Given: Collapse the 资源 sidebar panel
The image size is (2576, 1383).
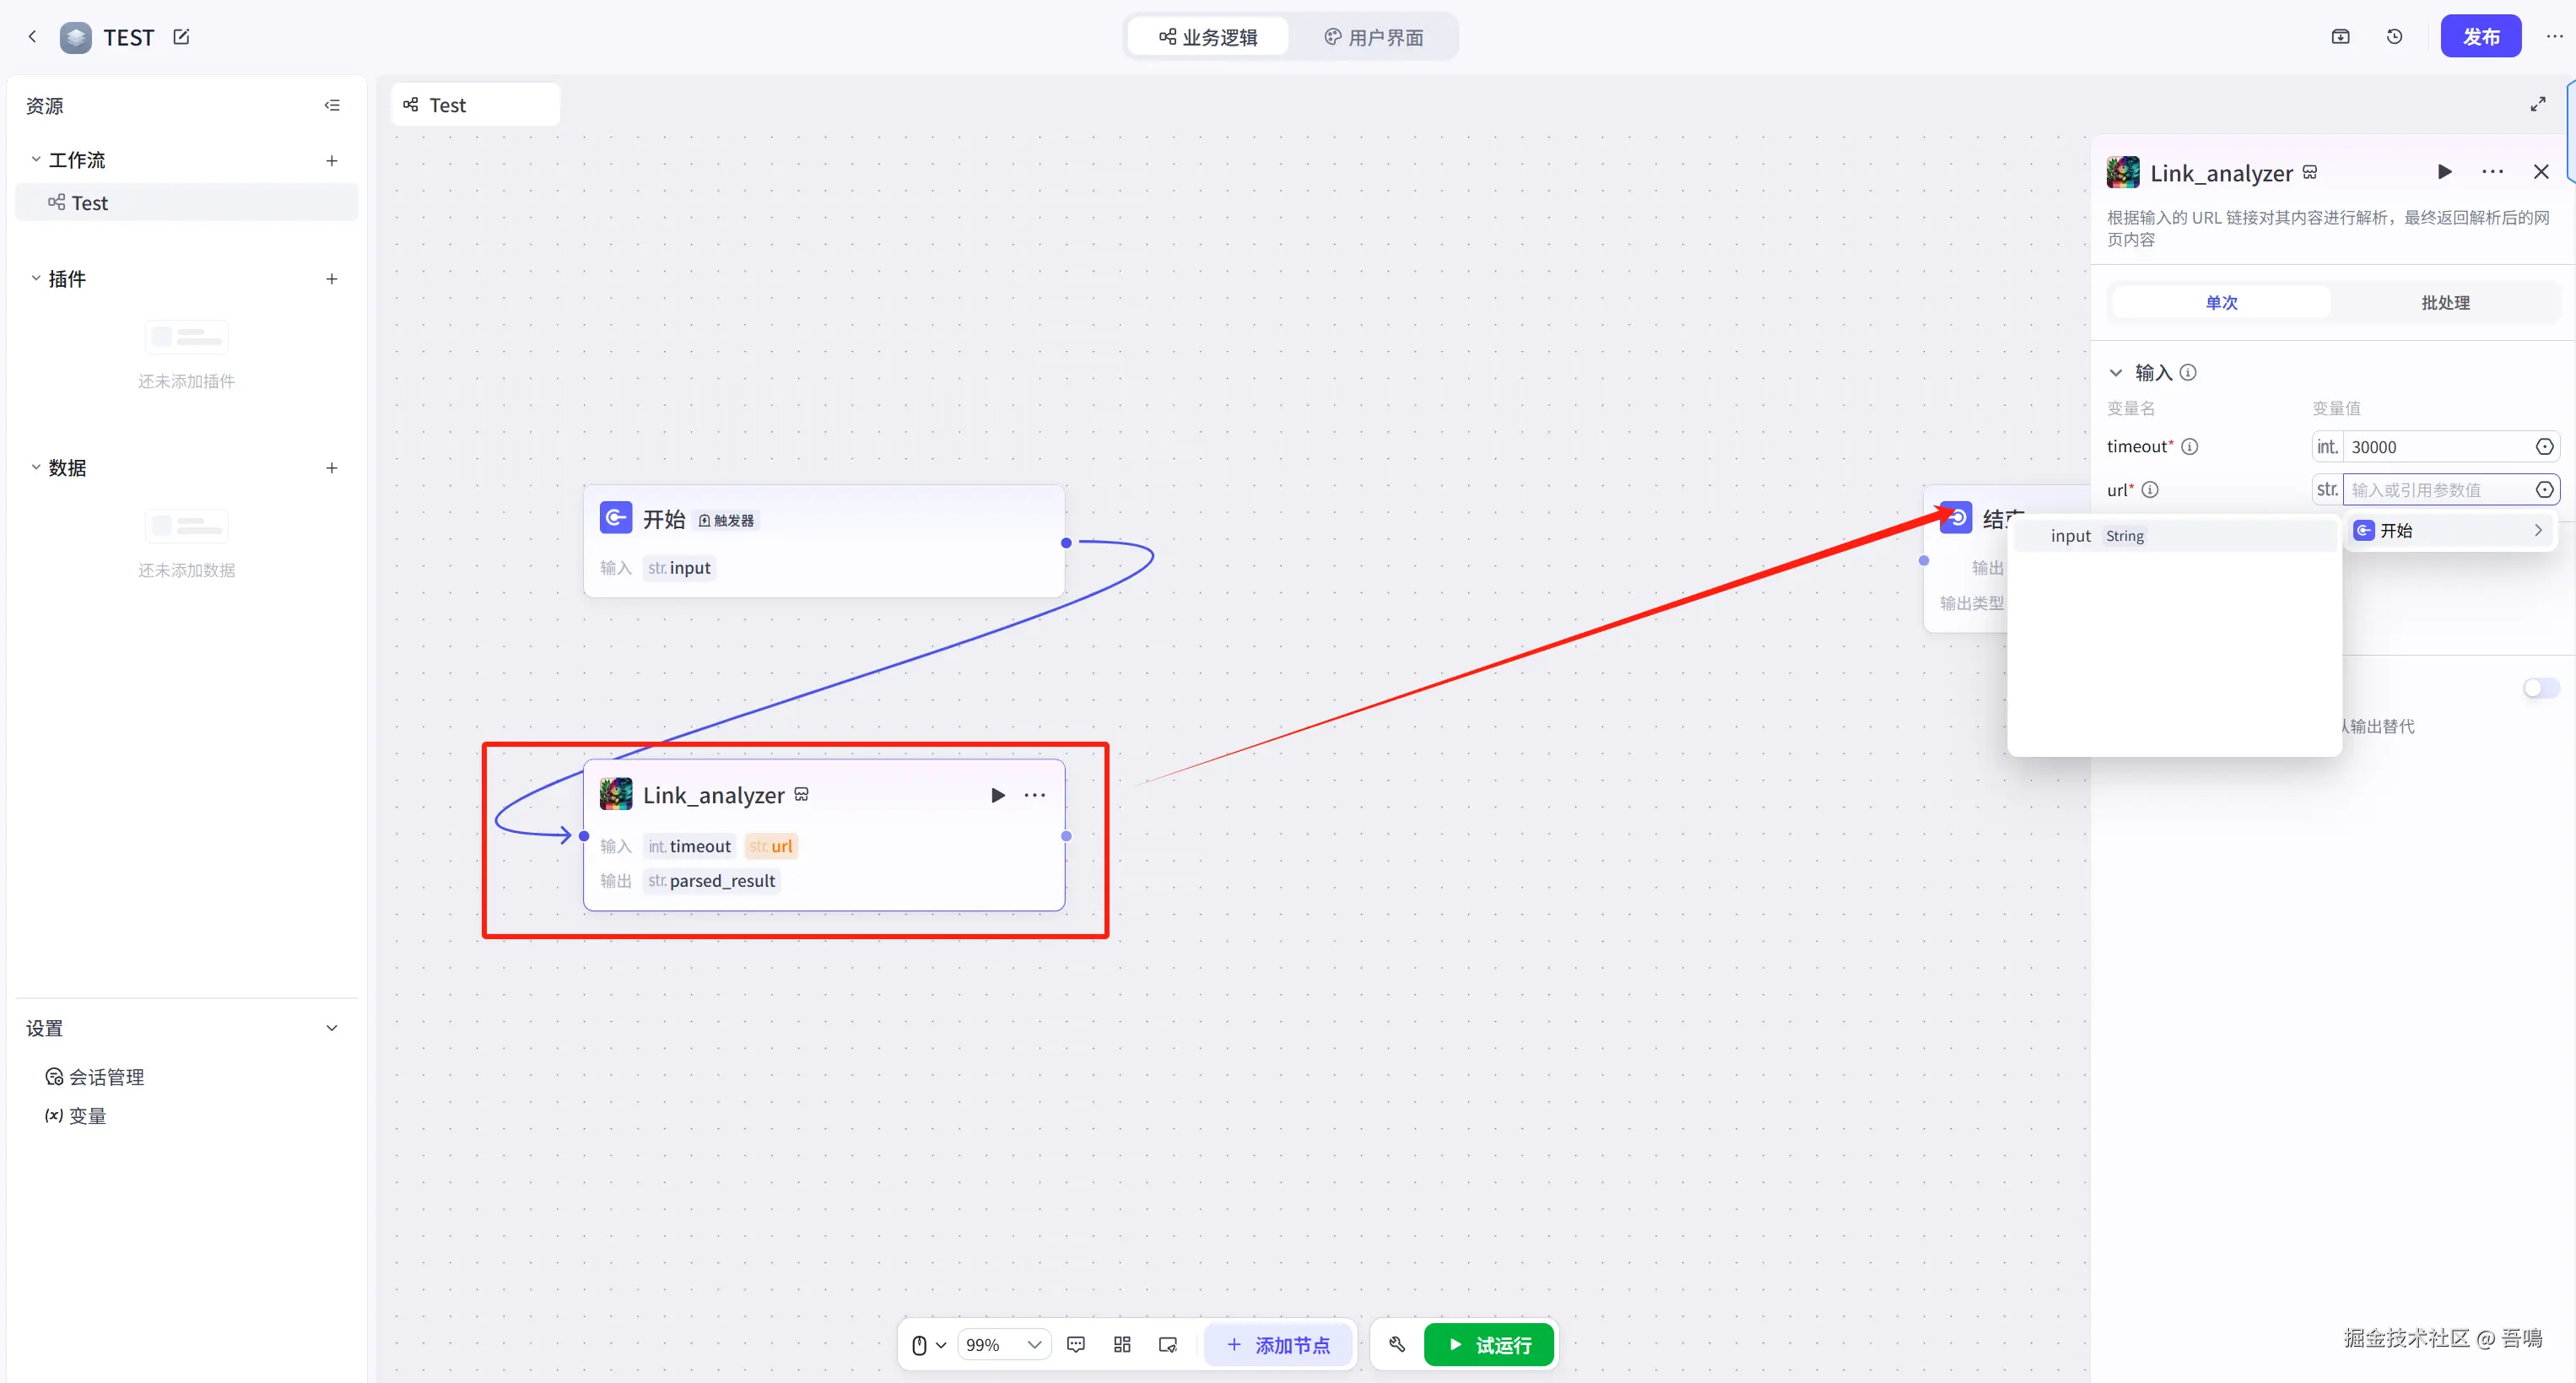Looking at the screenshot, I should click(x=332, y=105).
